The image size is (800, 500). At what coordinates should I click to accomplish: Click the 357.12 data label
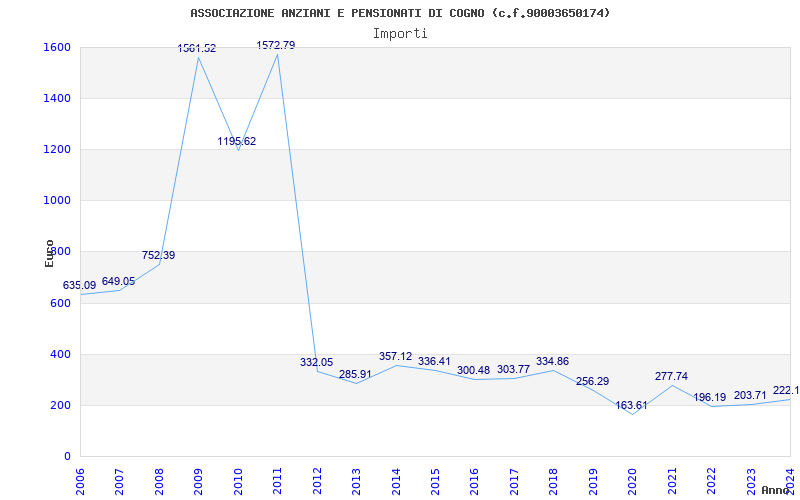pyautogui.click(x=395, y=356)
